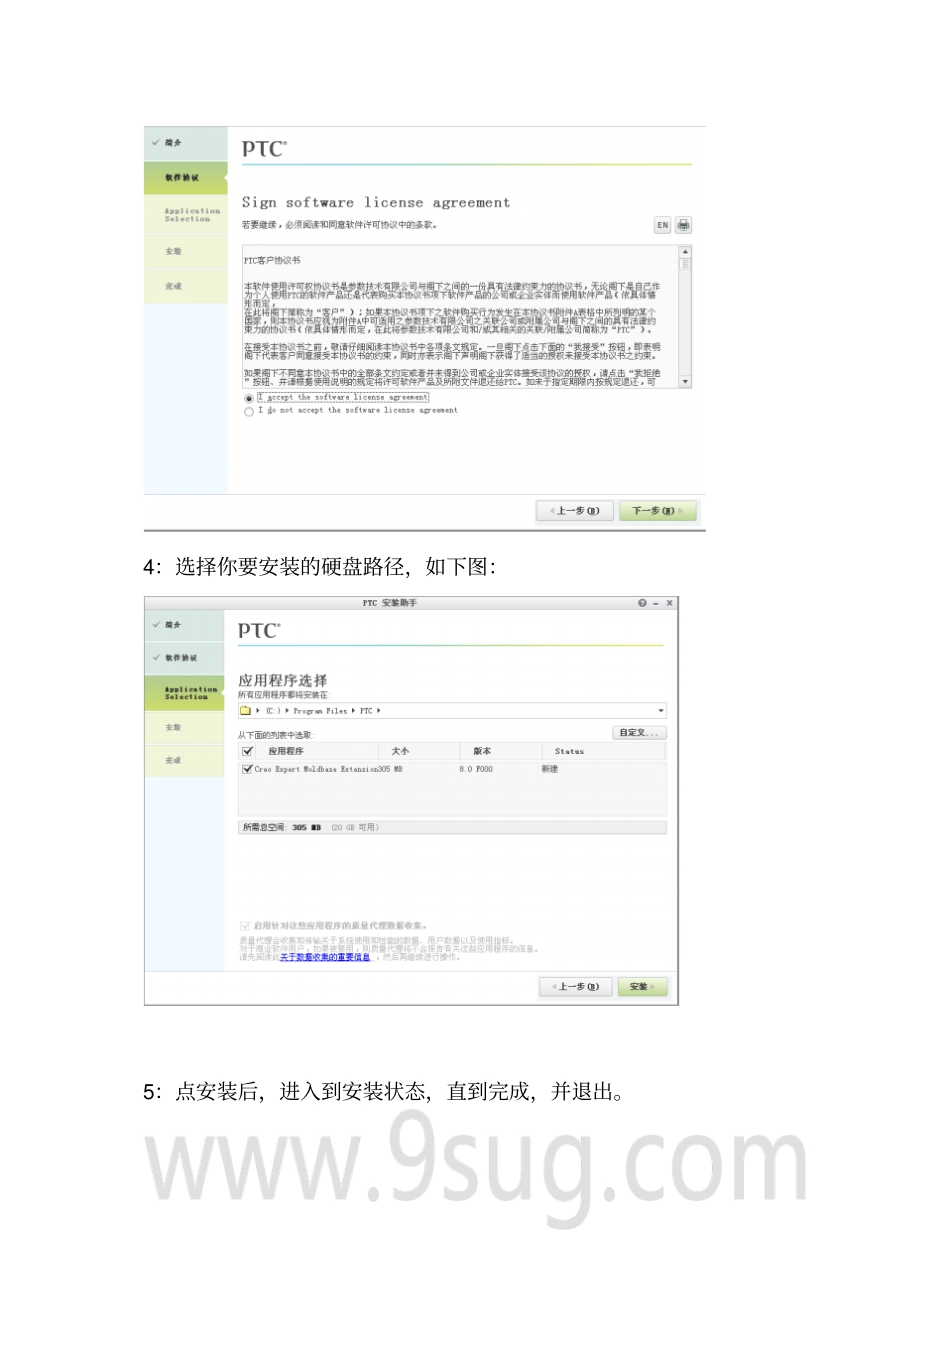950x1345 pixels.
Task: Select 完成 step in license window sidebar
Action: [186, 286]
